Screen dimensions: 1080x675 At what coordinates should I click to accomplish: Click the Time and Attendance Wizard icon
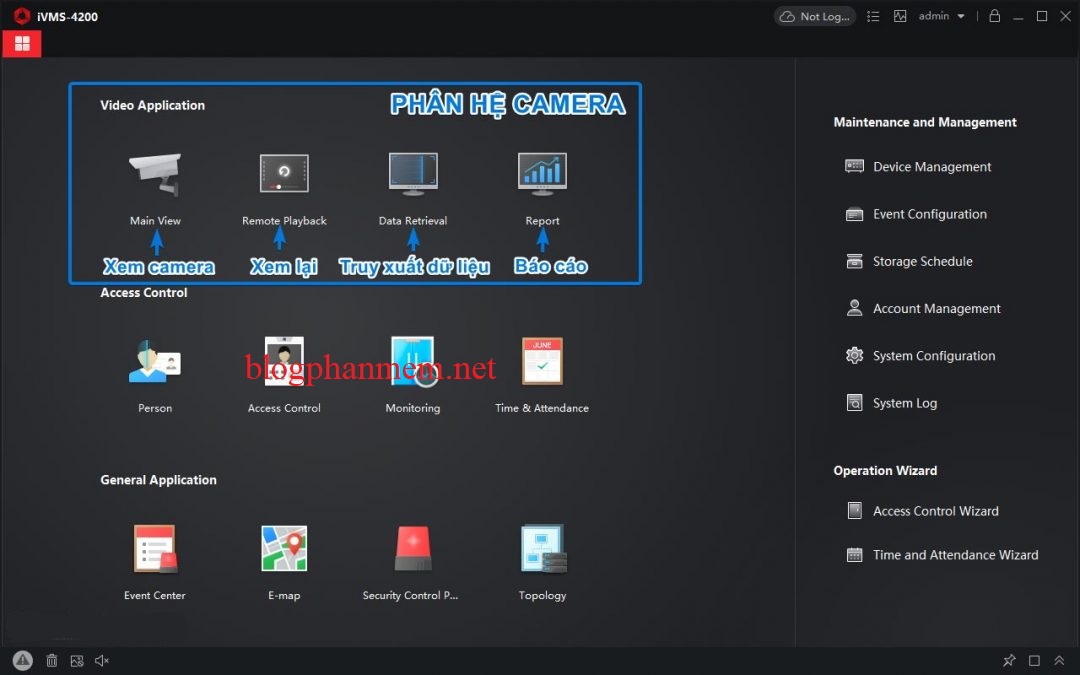(854, 554)
